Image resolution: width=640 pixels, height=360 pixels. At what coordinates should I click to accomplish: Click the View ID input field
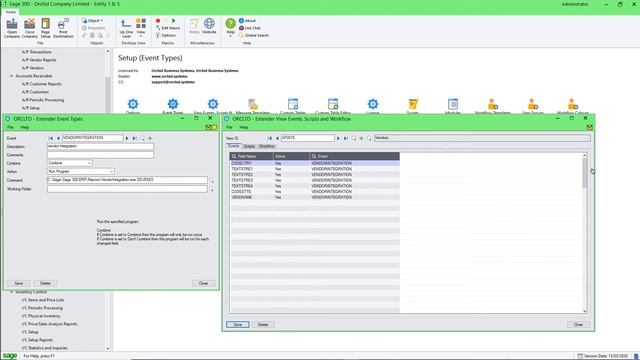click(307, 138)
